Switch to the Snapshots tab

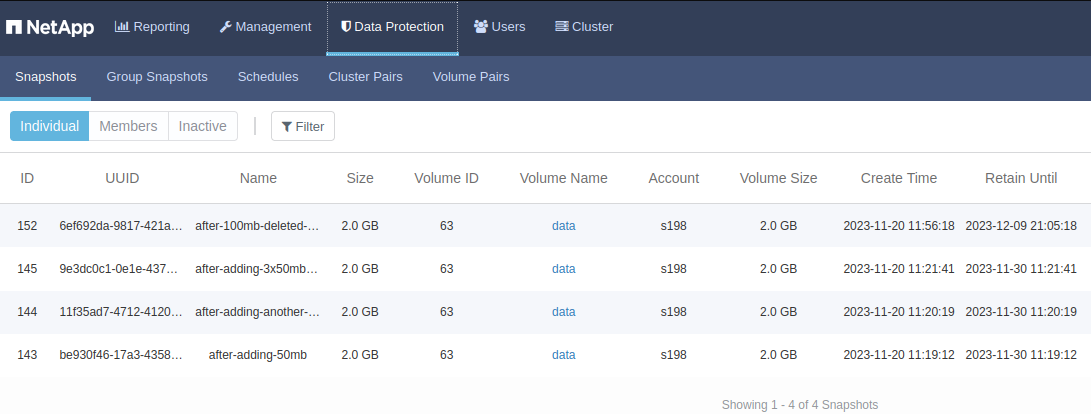(x=46, y=77)
